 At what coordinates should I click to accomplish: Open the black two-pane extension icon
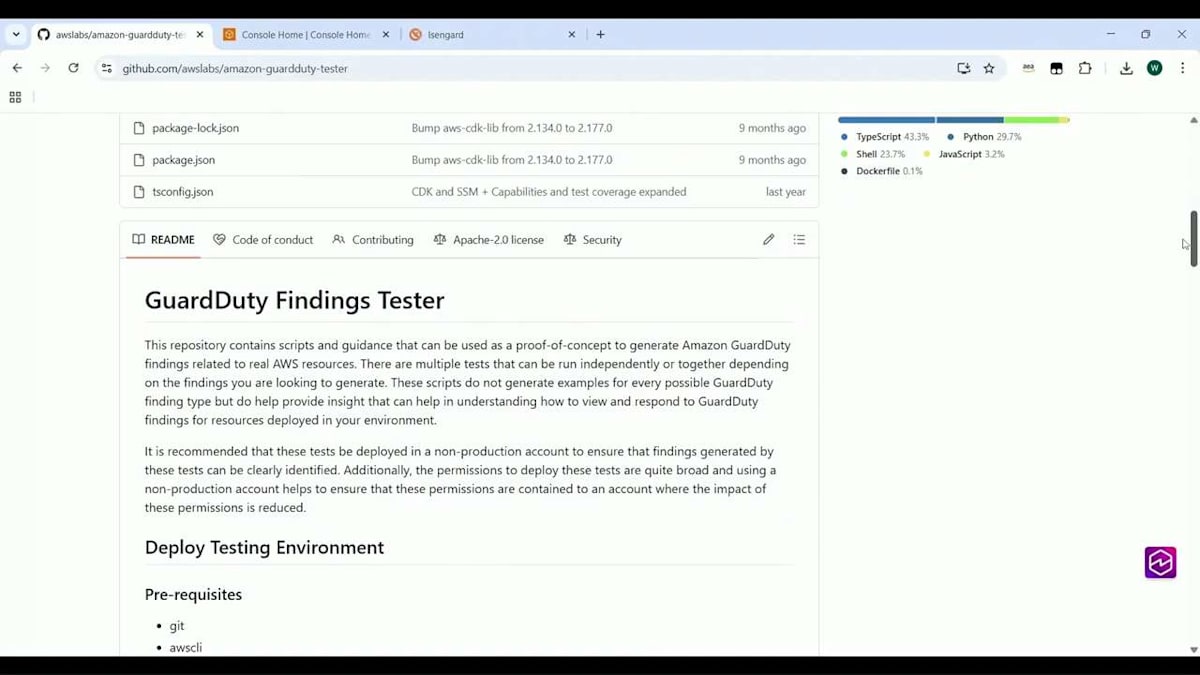tap(1056, 68)
